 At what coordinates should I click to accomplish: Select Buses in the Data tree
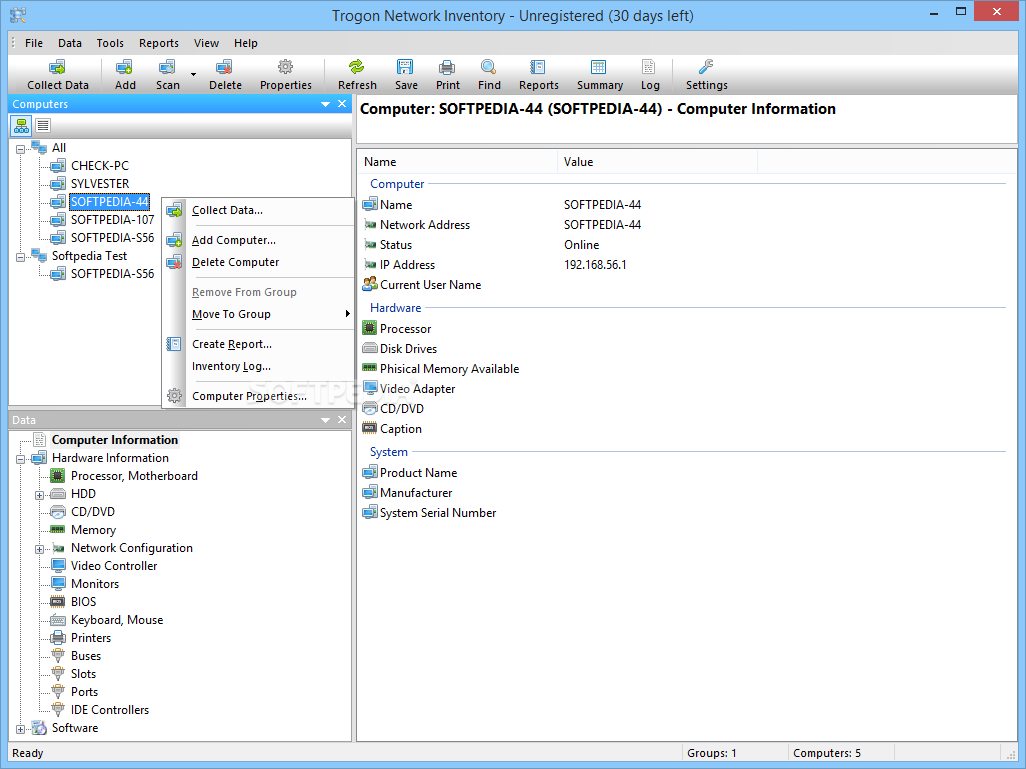tap(86, 656)
